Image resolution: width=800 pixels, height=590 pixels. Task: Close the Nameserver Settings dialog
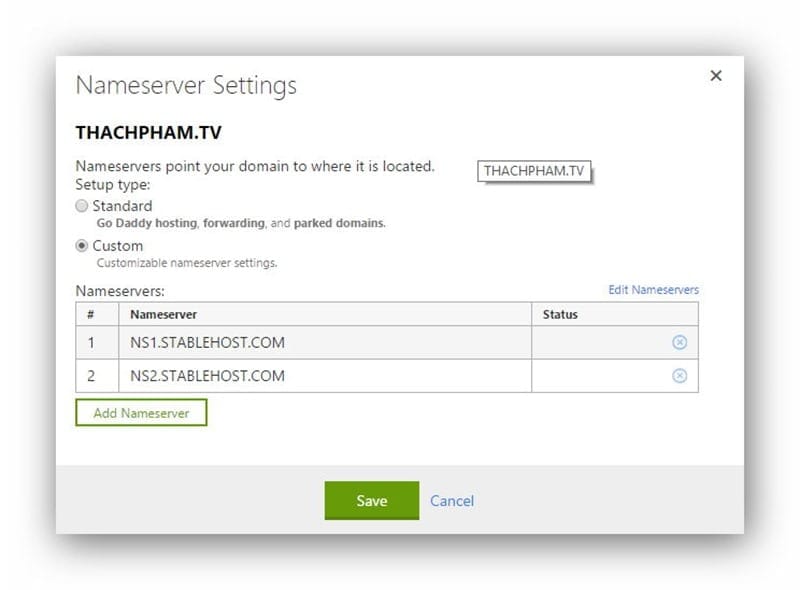click(716, 76)
